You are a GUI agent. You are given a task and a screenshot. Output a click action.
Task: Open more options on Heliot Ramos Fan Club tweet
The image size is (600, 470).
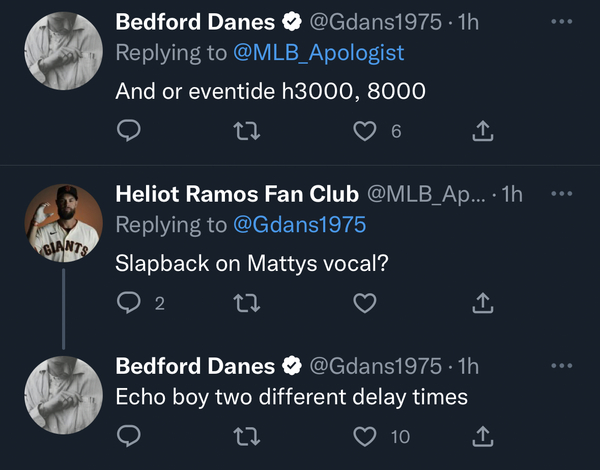[562, 194]
